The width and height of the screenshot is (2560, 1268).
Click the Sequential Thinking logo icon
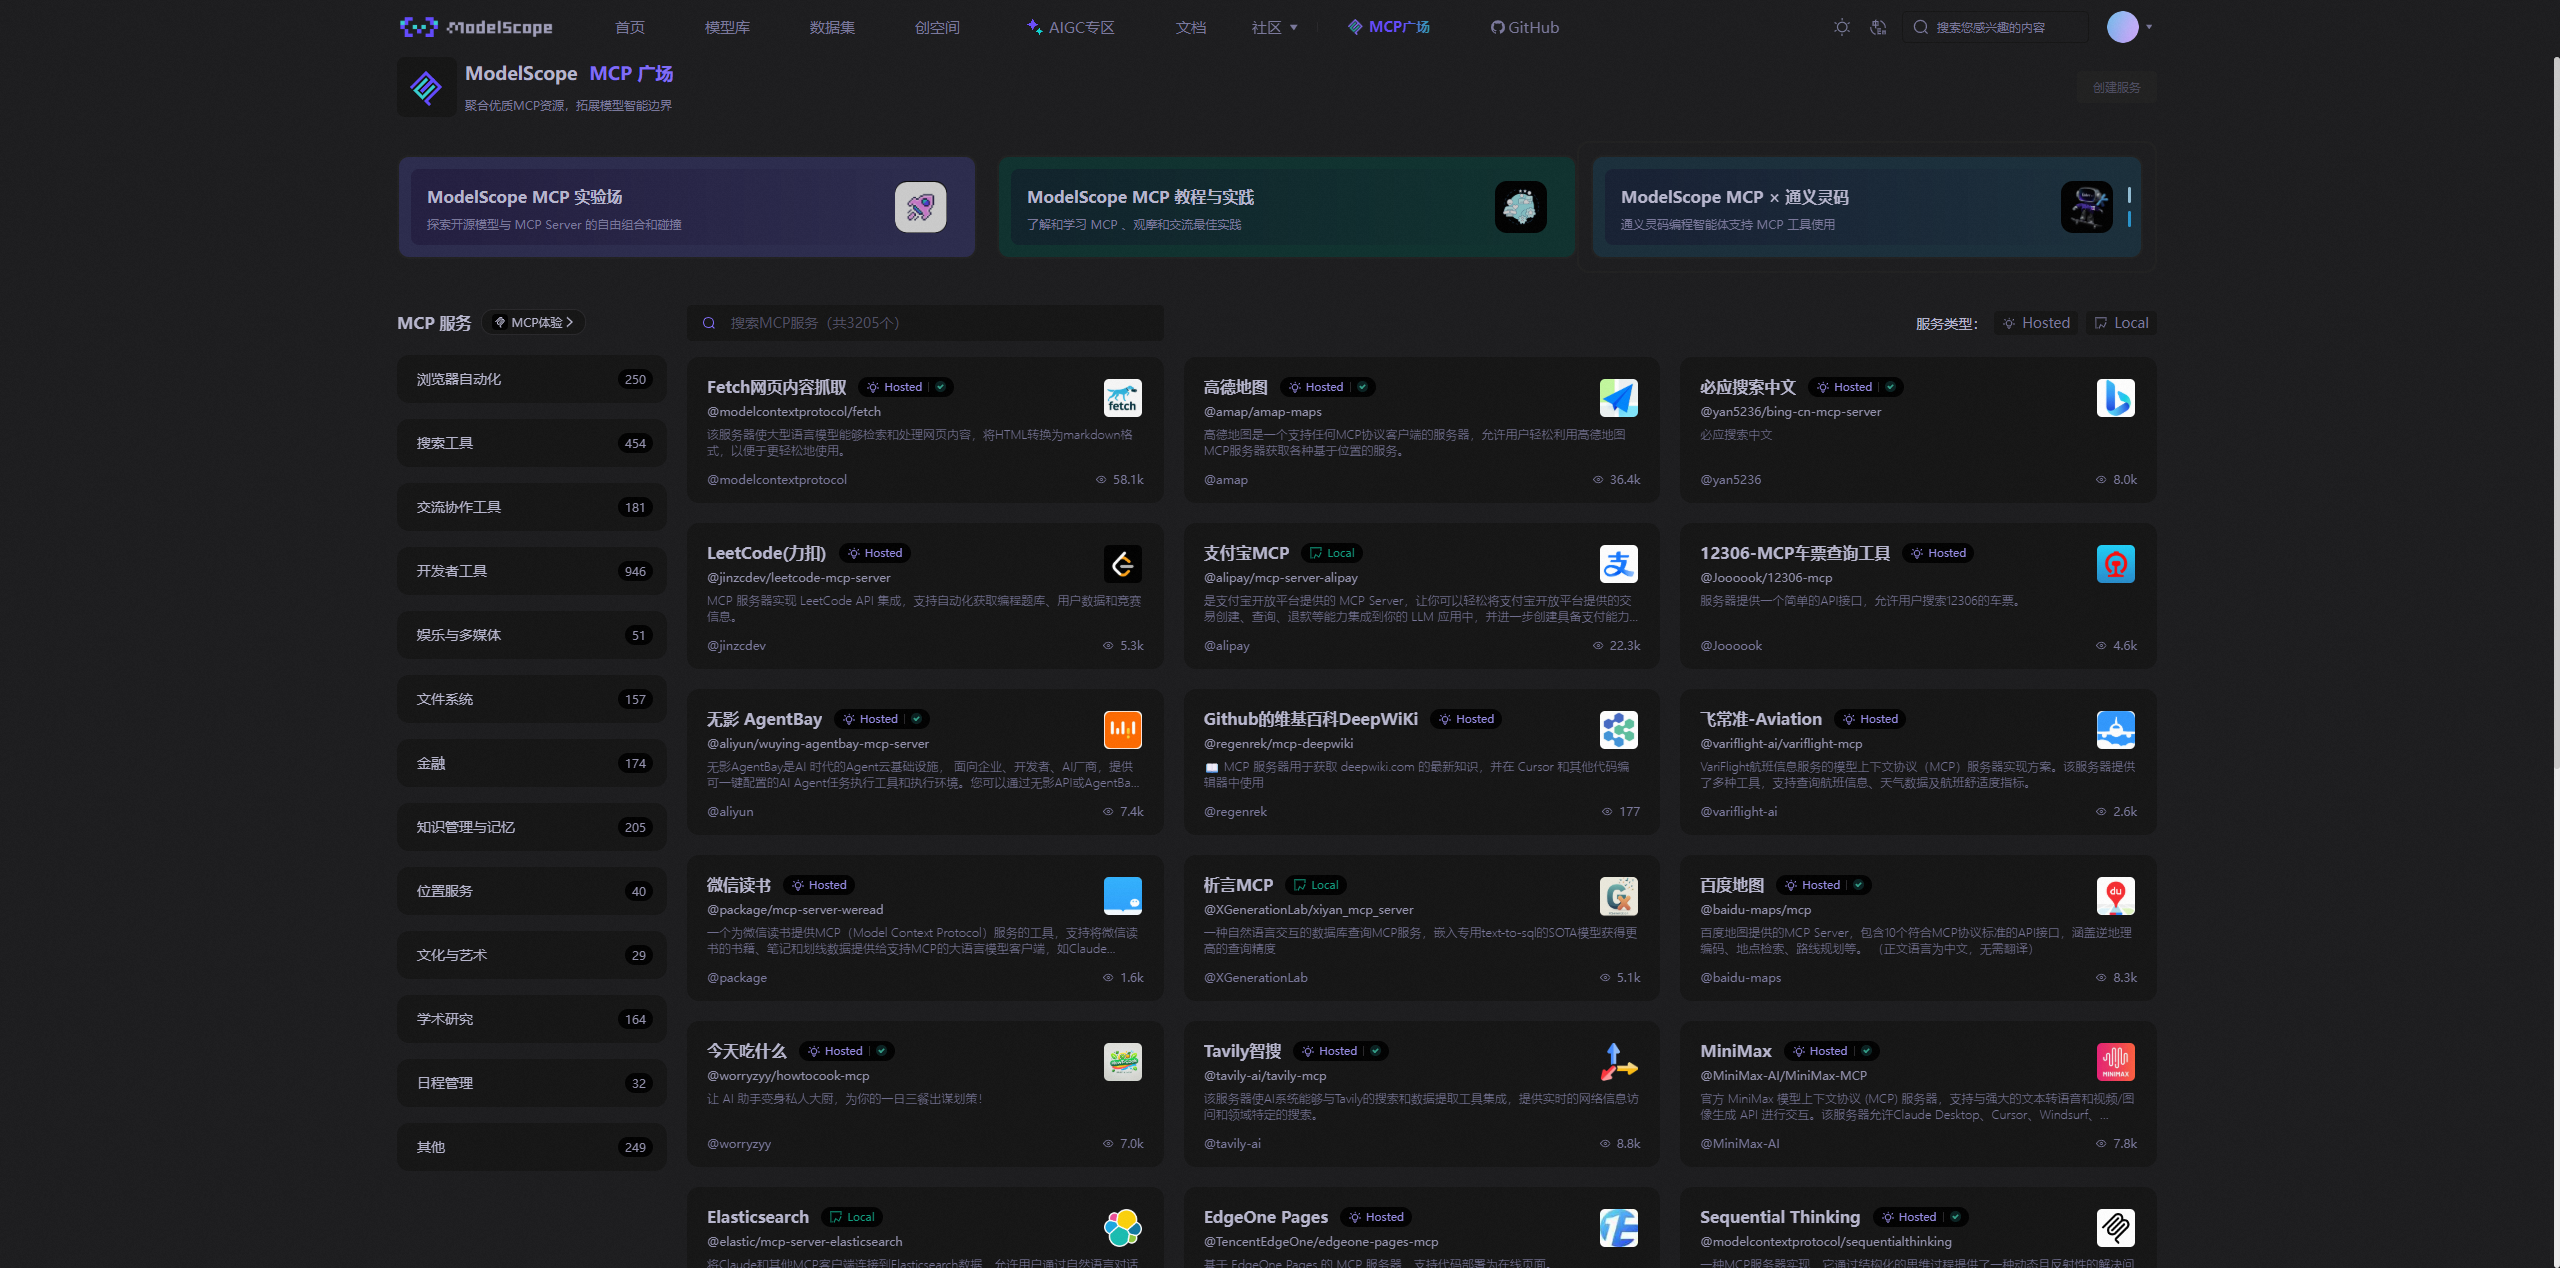pos(2115,1228)
